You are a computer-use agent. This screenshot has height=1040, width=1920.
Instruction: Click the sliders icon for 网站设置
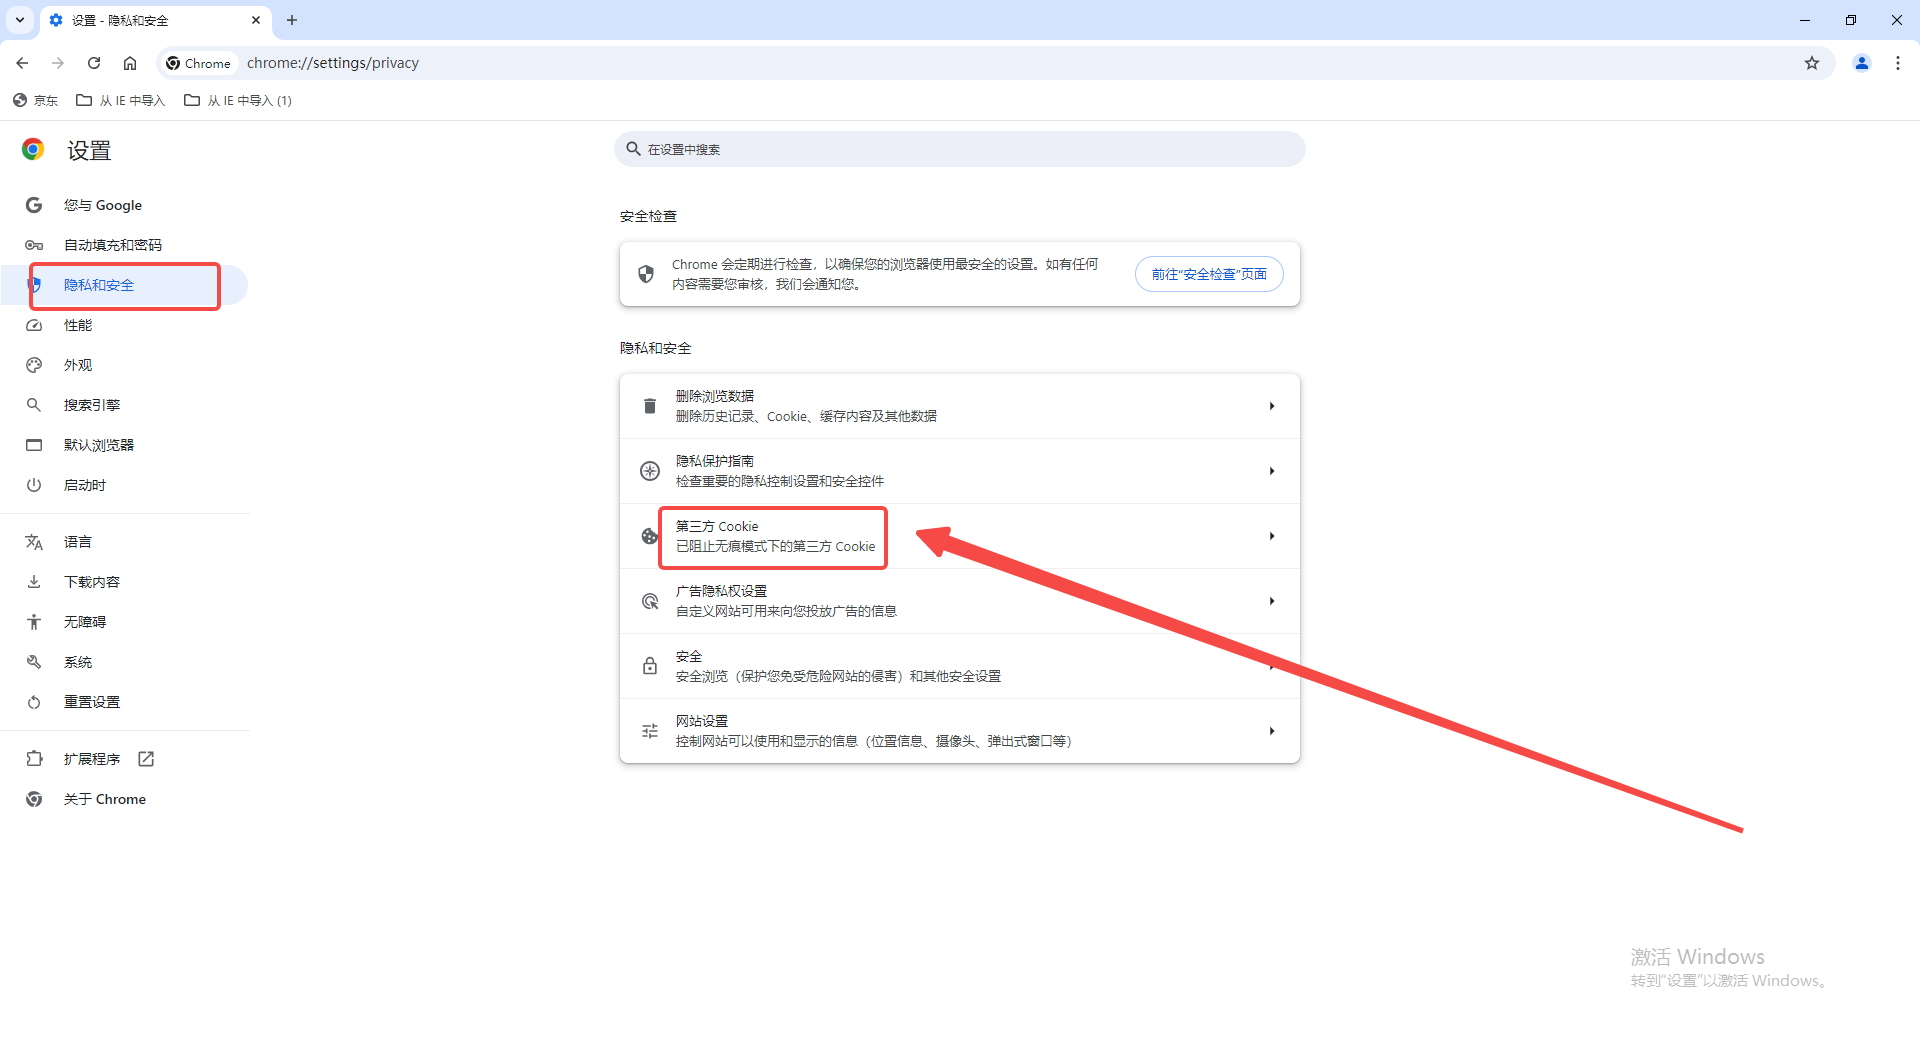(650, 731)
